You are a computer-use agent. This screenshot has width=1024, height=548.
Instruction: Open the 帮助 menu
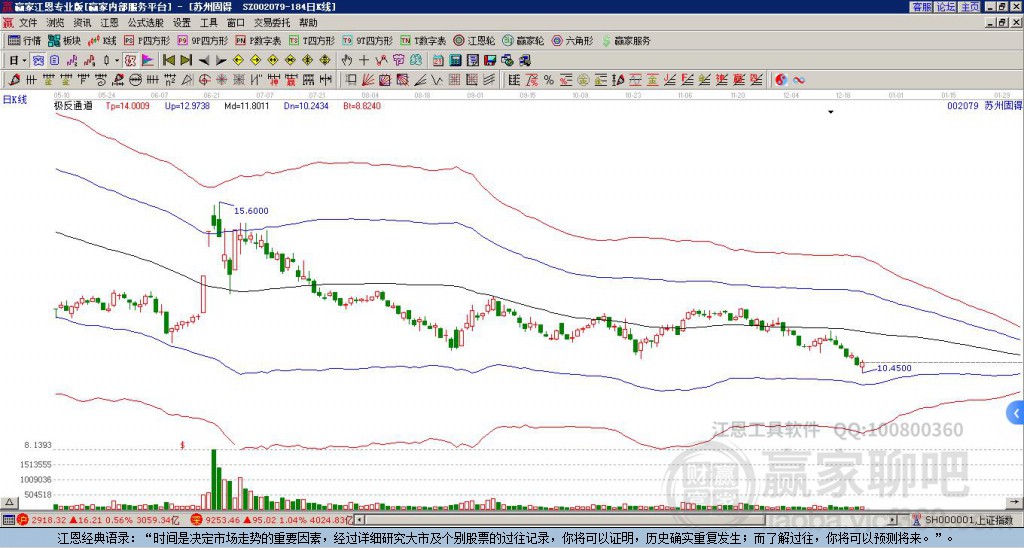click(x=308, y=23)
